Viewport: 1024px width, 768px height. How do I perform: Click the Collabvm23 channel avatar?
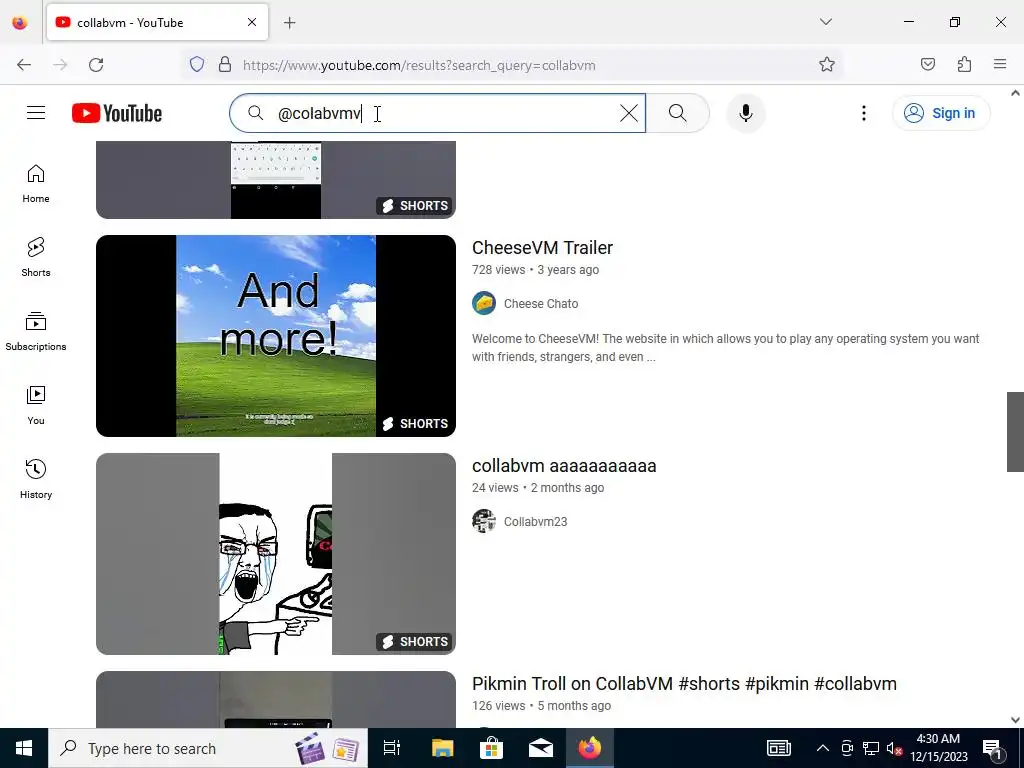pos(484,521)
